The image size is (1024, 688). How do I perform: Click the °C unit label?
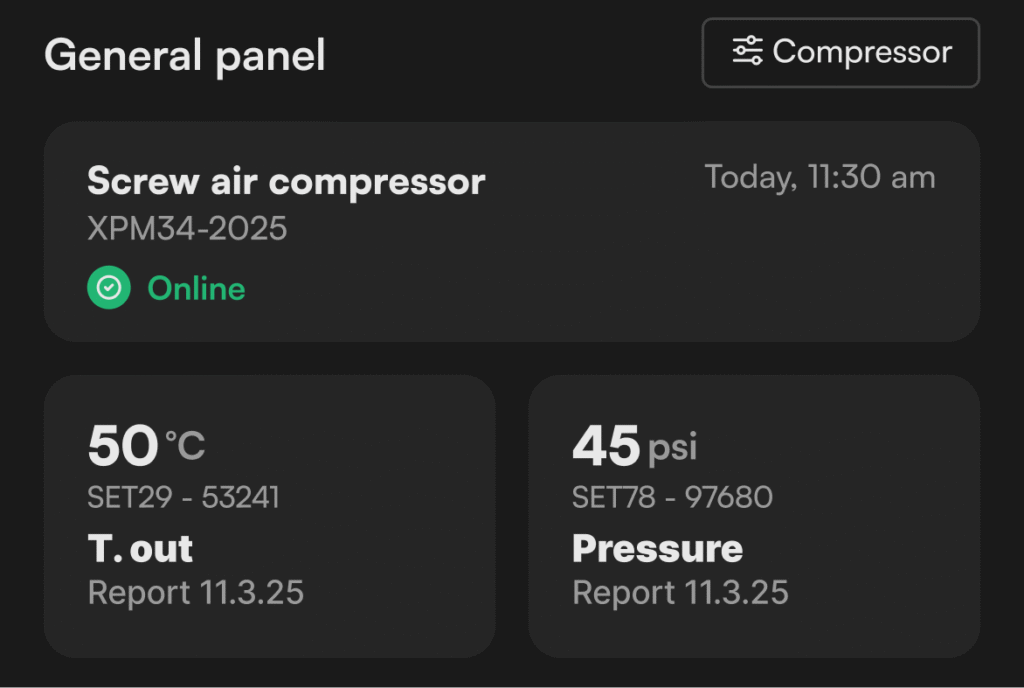pos(185,446)
